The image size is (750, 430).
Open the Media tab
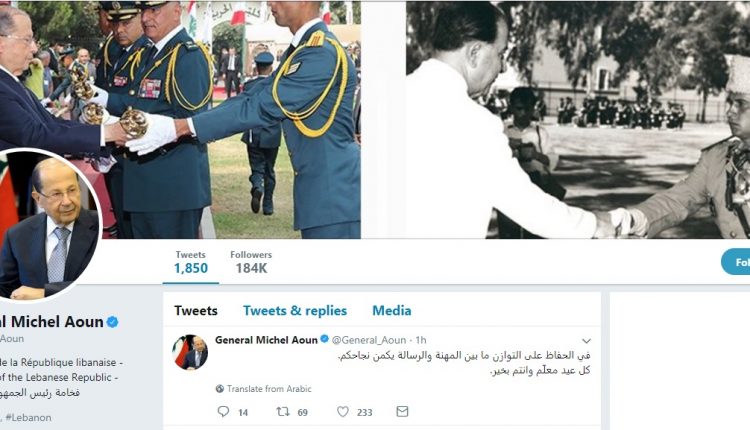coord(392,311)
